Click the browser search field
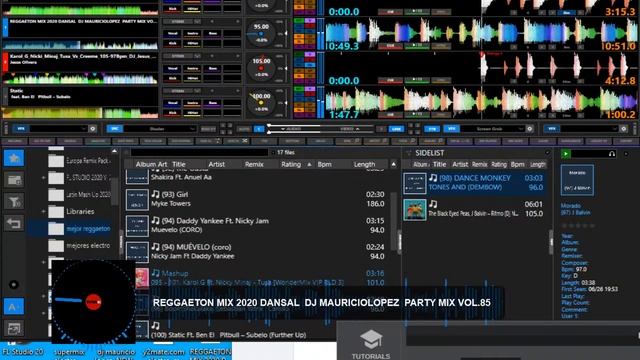The width and height of the screenshot is (640, 360). pos(199,153)
